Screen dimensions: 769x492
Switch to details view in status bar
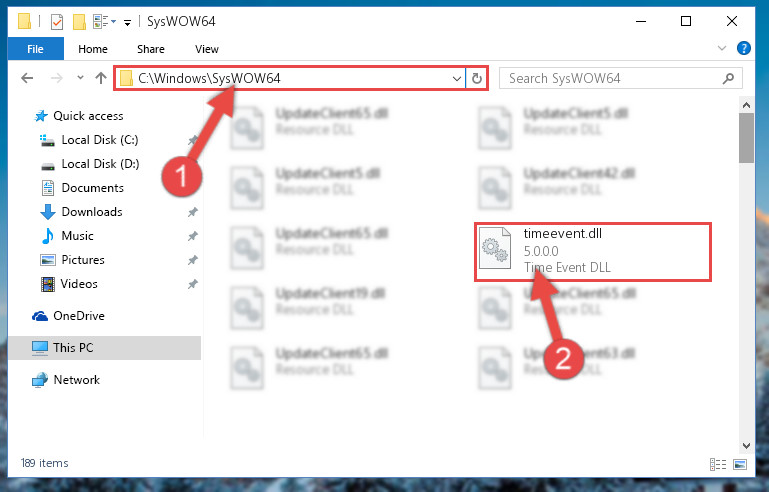point(718,464)
